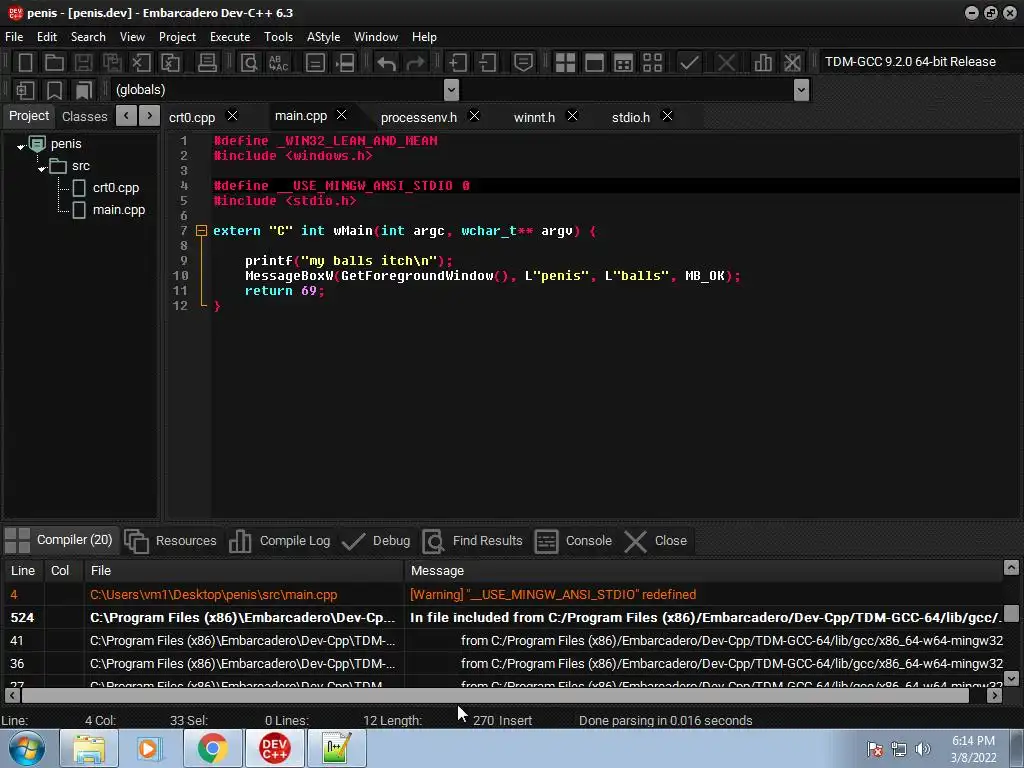This screenshot has height=768, width=1024.
Task: Click the Remove from Project icon
Action: [x=487, y=63]
